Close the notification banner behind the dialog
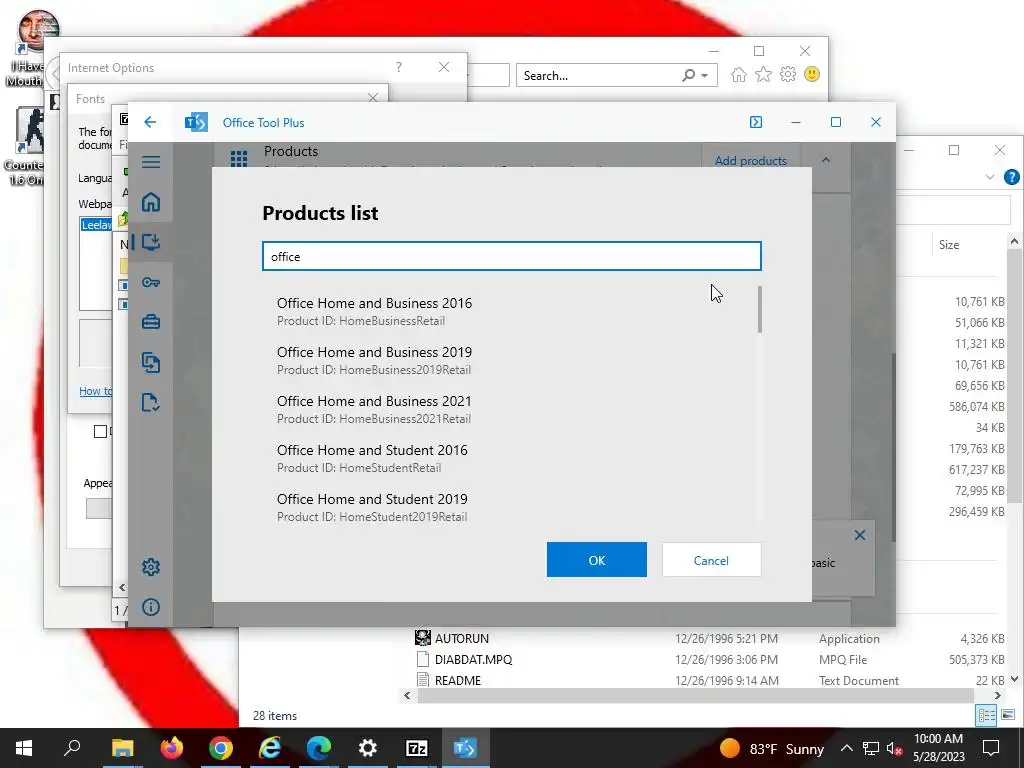Viewport: 1024px width, 768px height. pos(860,535)
